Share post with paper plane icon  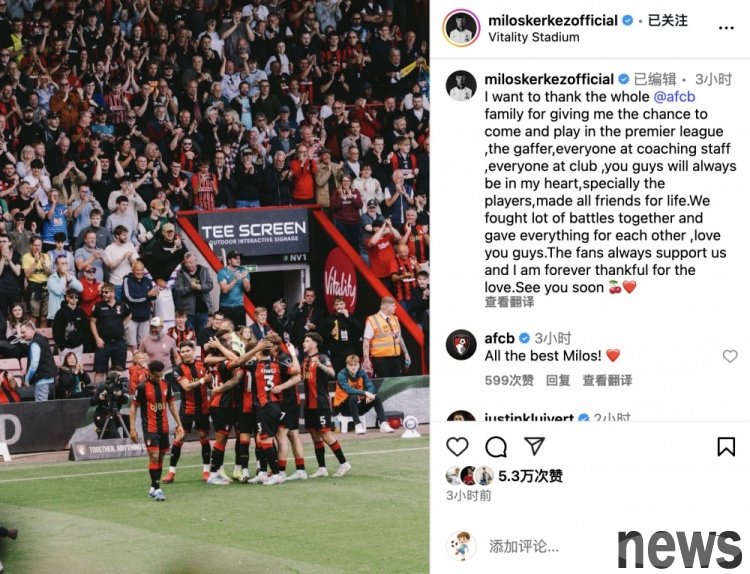(x=534, y=446)
